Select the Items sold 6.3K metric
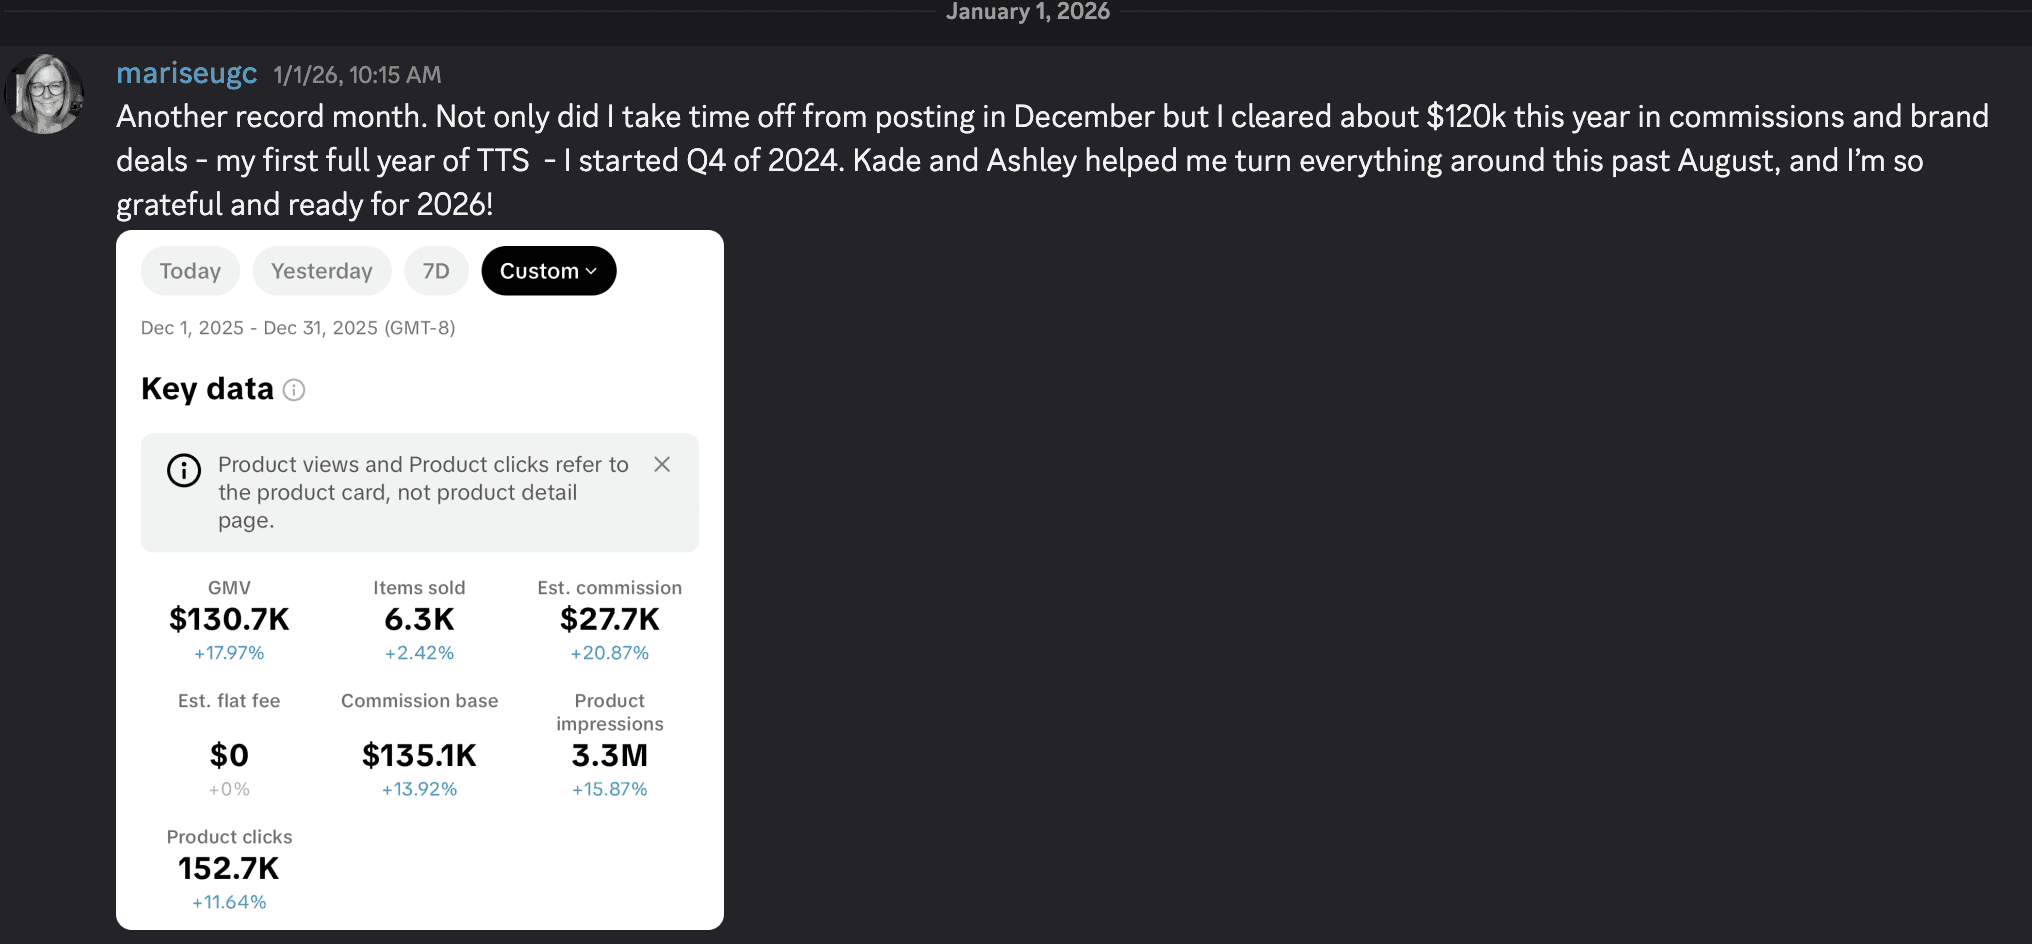 [x=419, y=620]
